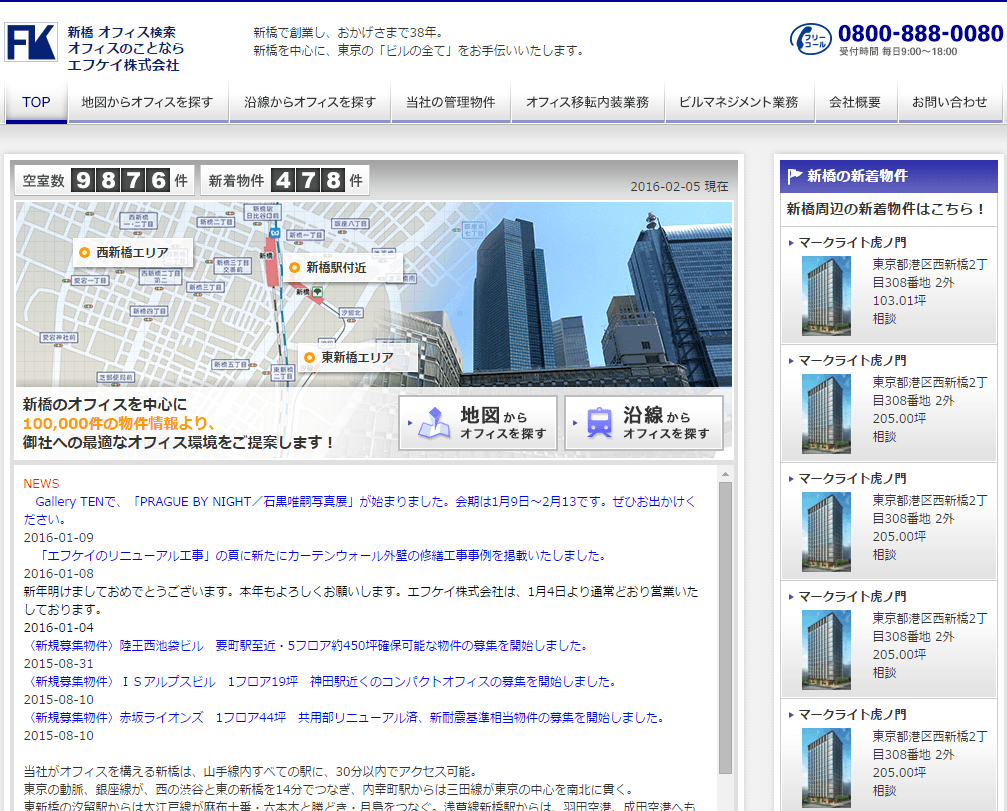
Task: Click the train icon on 沿線から button
Action: 599,424
